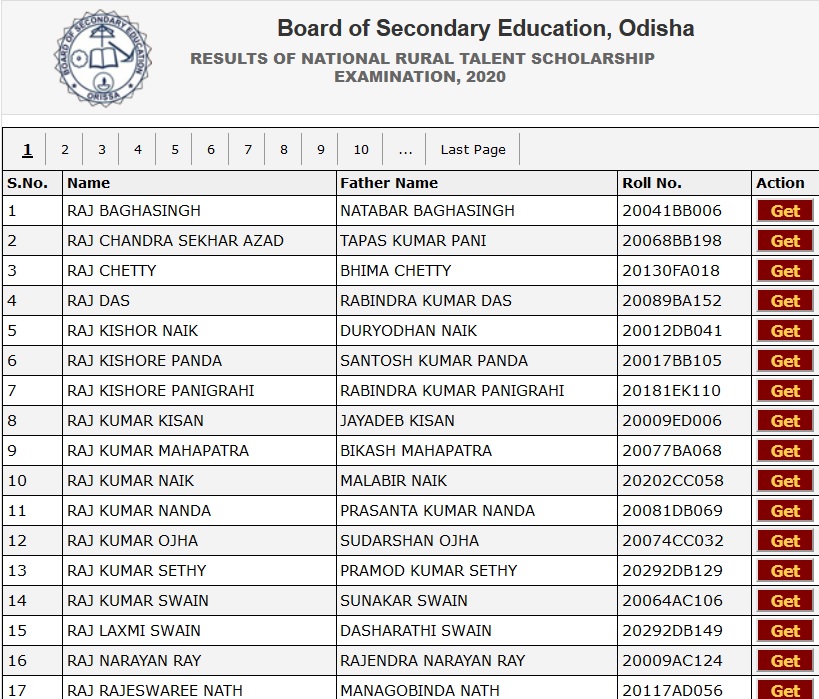Get result for RAJ KUMAR OJHA
The image size is (819, 699).
[785, 541]
